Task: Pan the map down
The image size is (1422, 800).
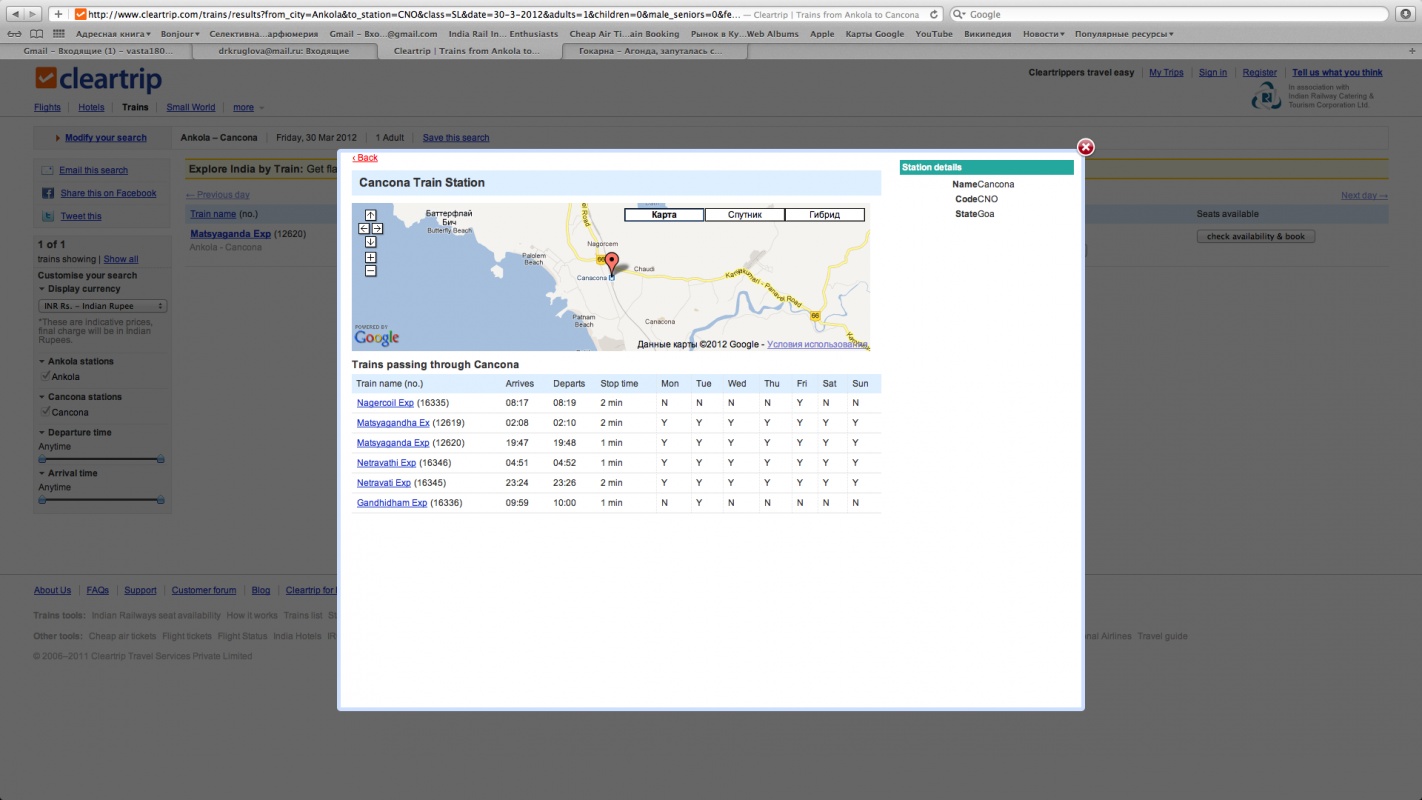Action: point(370,242)
